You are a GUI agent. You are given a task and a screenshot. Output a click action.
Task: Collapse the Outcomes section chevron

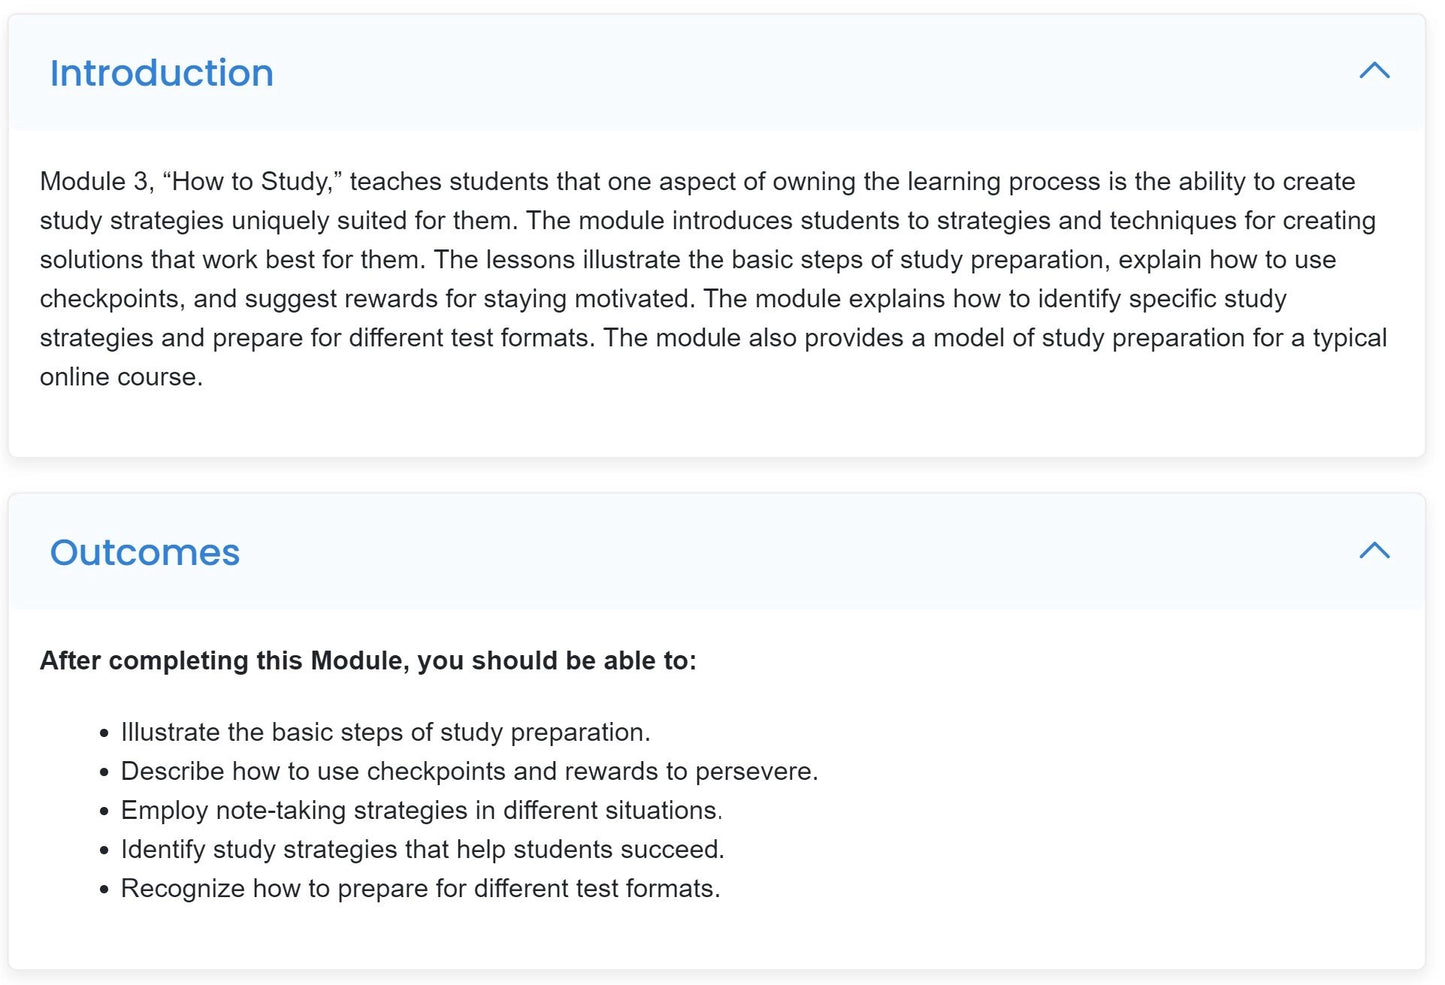1375,551
